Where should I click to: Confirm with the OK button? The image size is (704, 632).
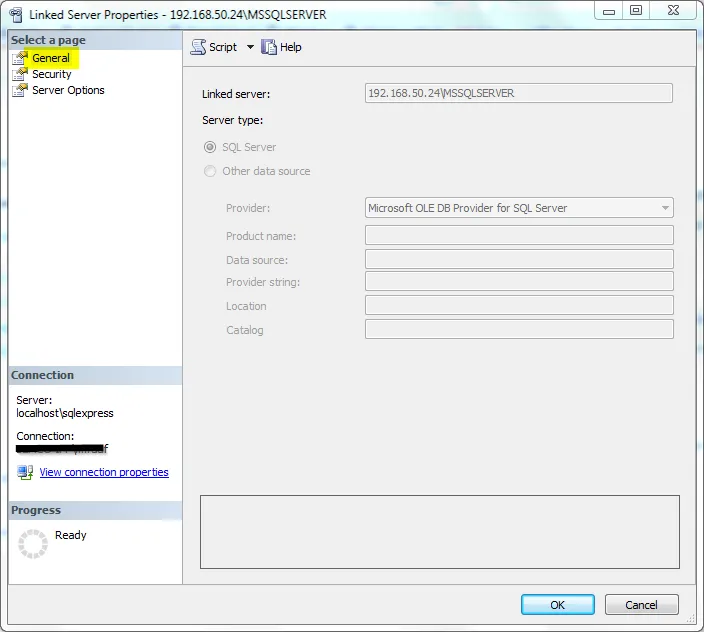558,605
